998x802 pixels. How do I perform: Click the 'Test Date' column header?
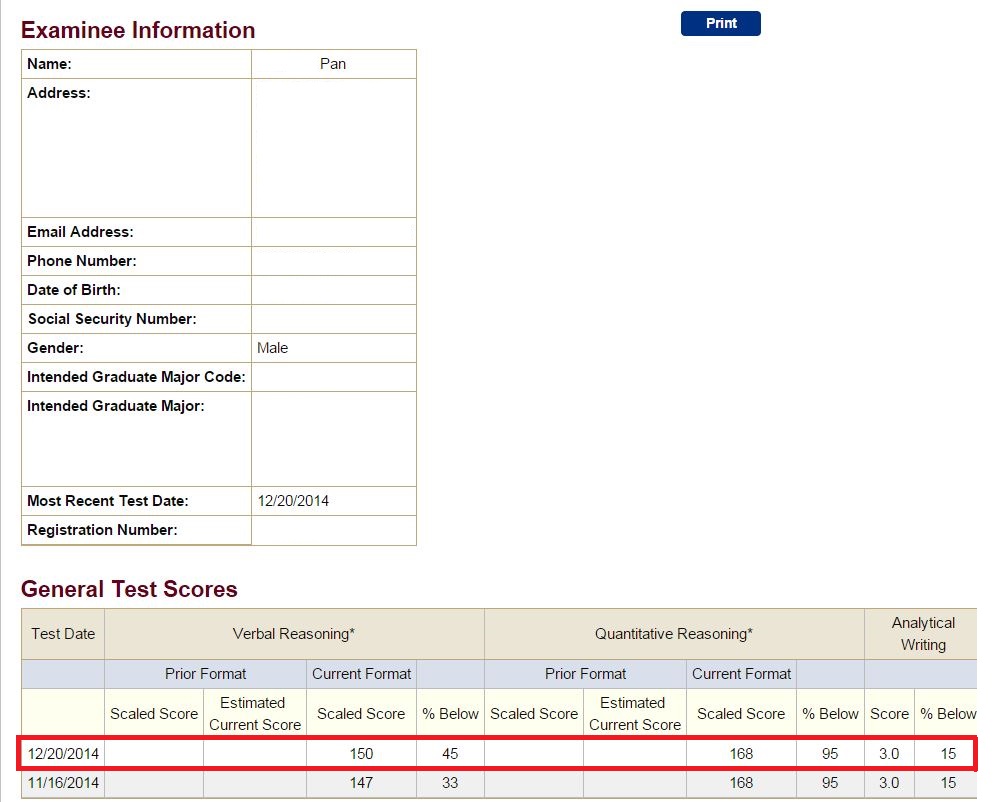pos(63,634)
